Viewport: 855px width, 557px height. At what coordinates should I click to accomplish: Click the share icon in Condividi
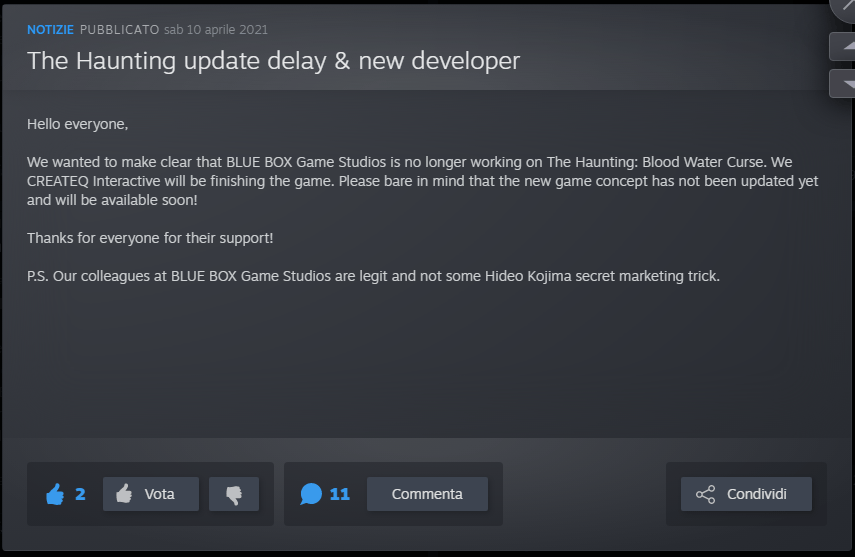[705, 494]
